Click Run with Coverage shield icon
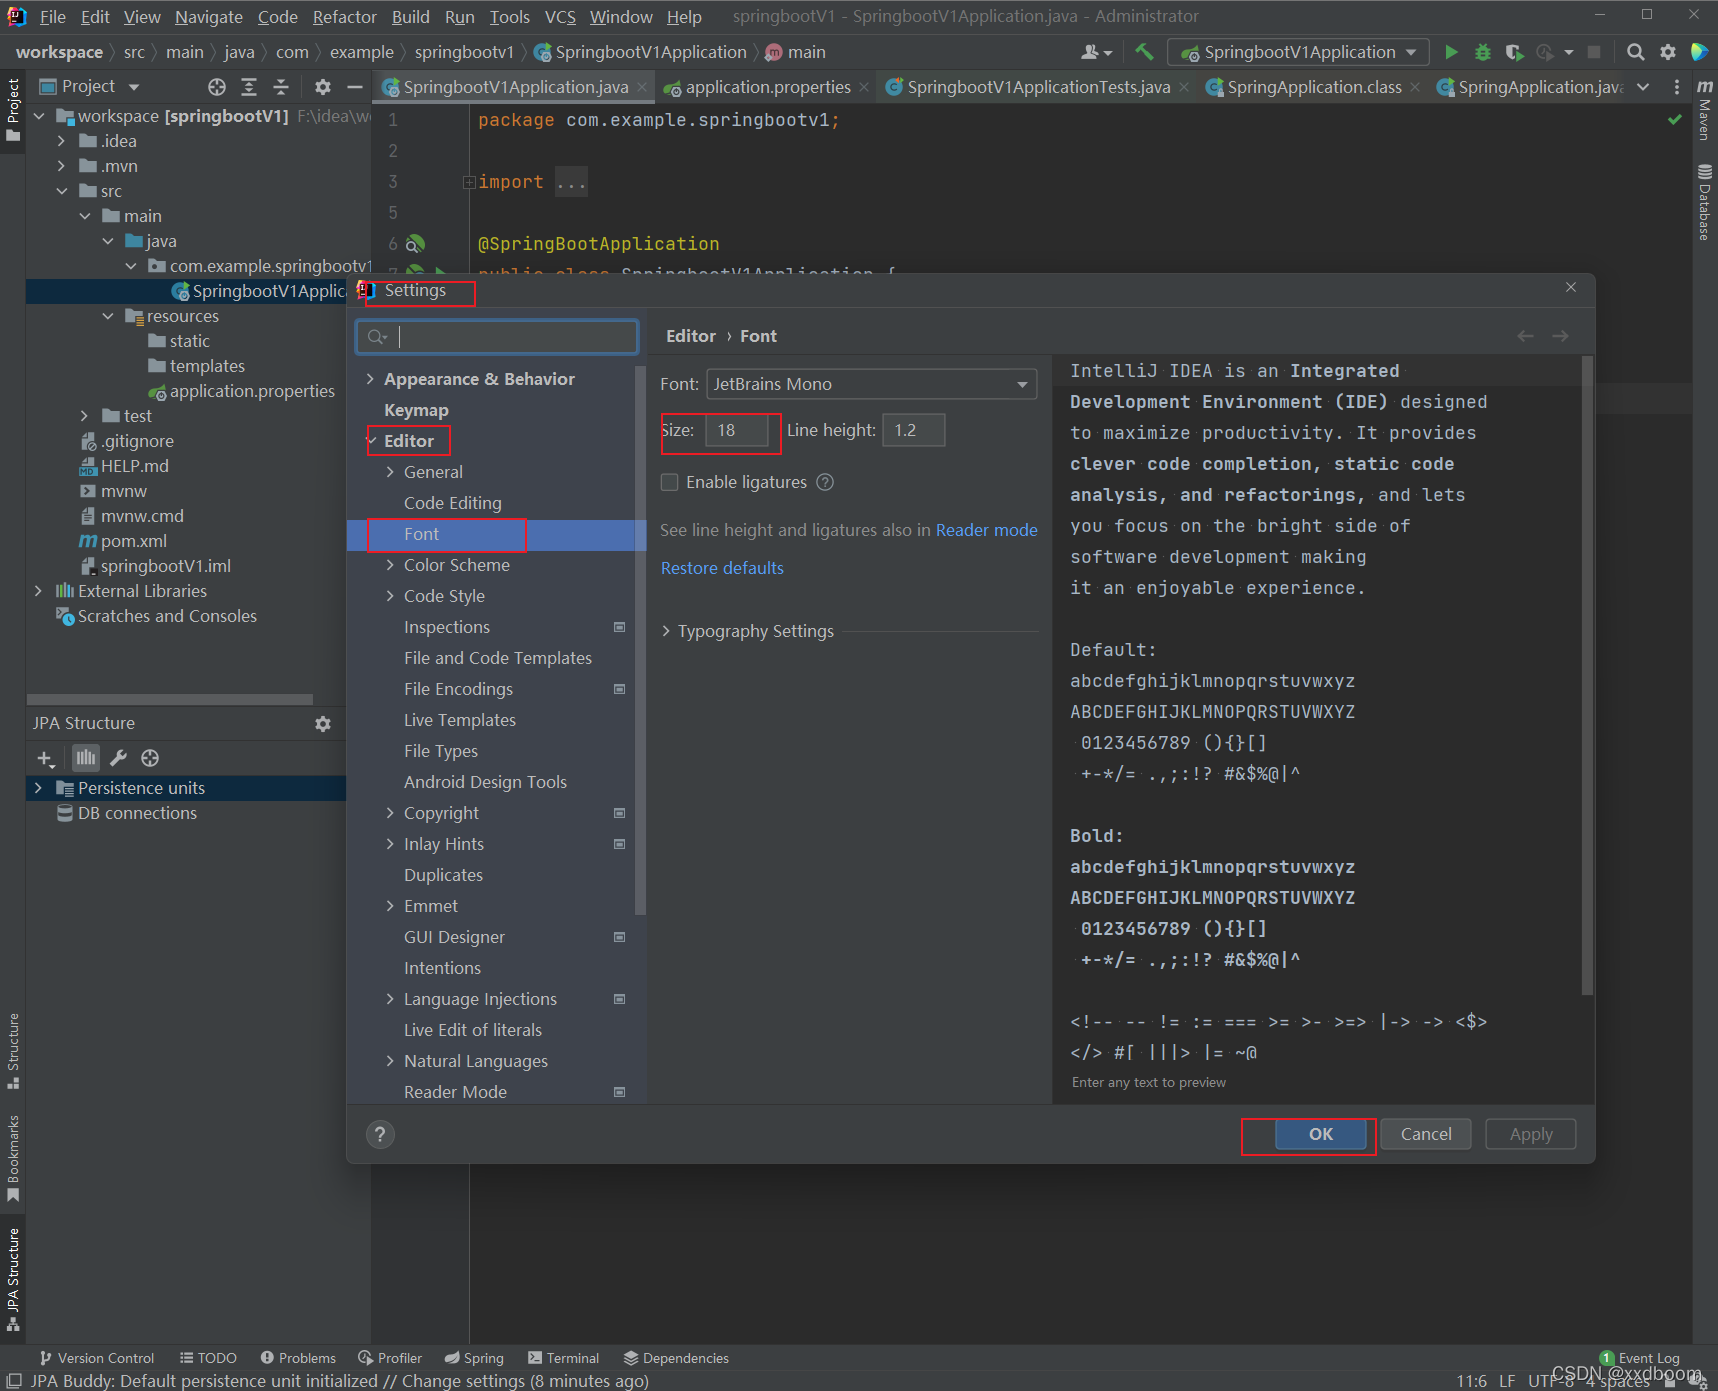The width and height of the screenshot is (1718, 1391). 1515,52
